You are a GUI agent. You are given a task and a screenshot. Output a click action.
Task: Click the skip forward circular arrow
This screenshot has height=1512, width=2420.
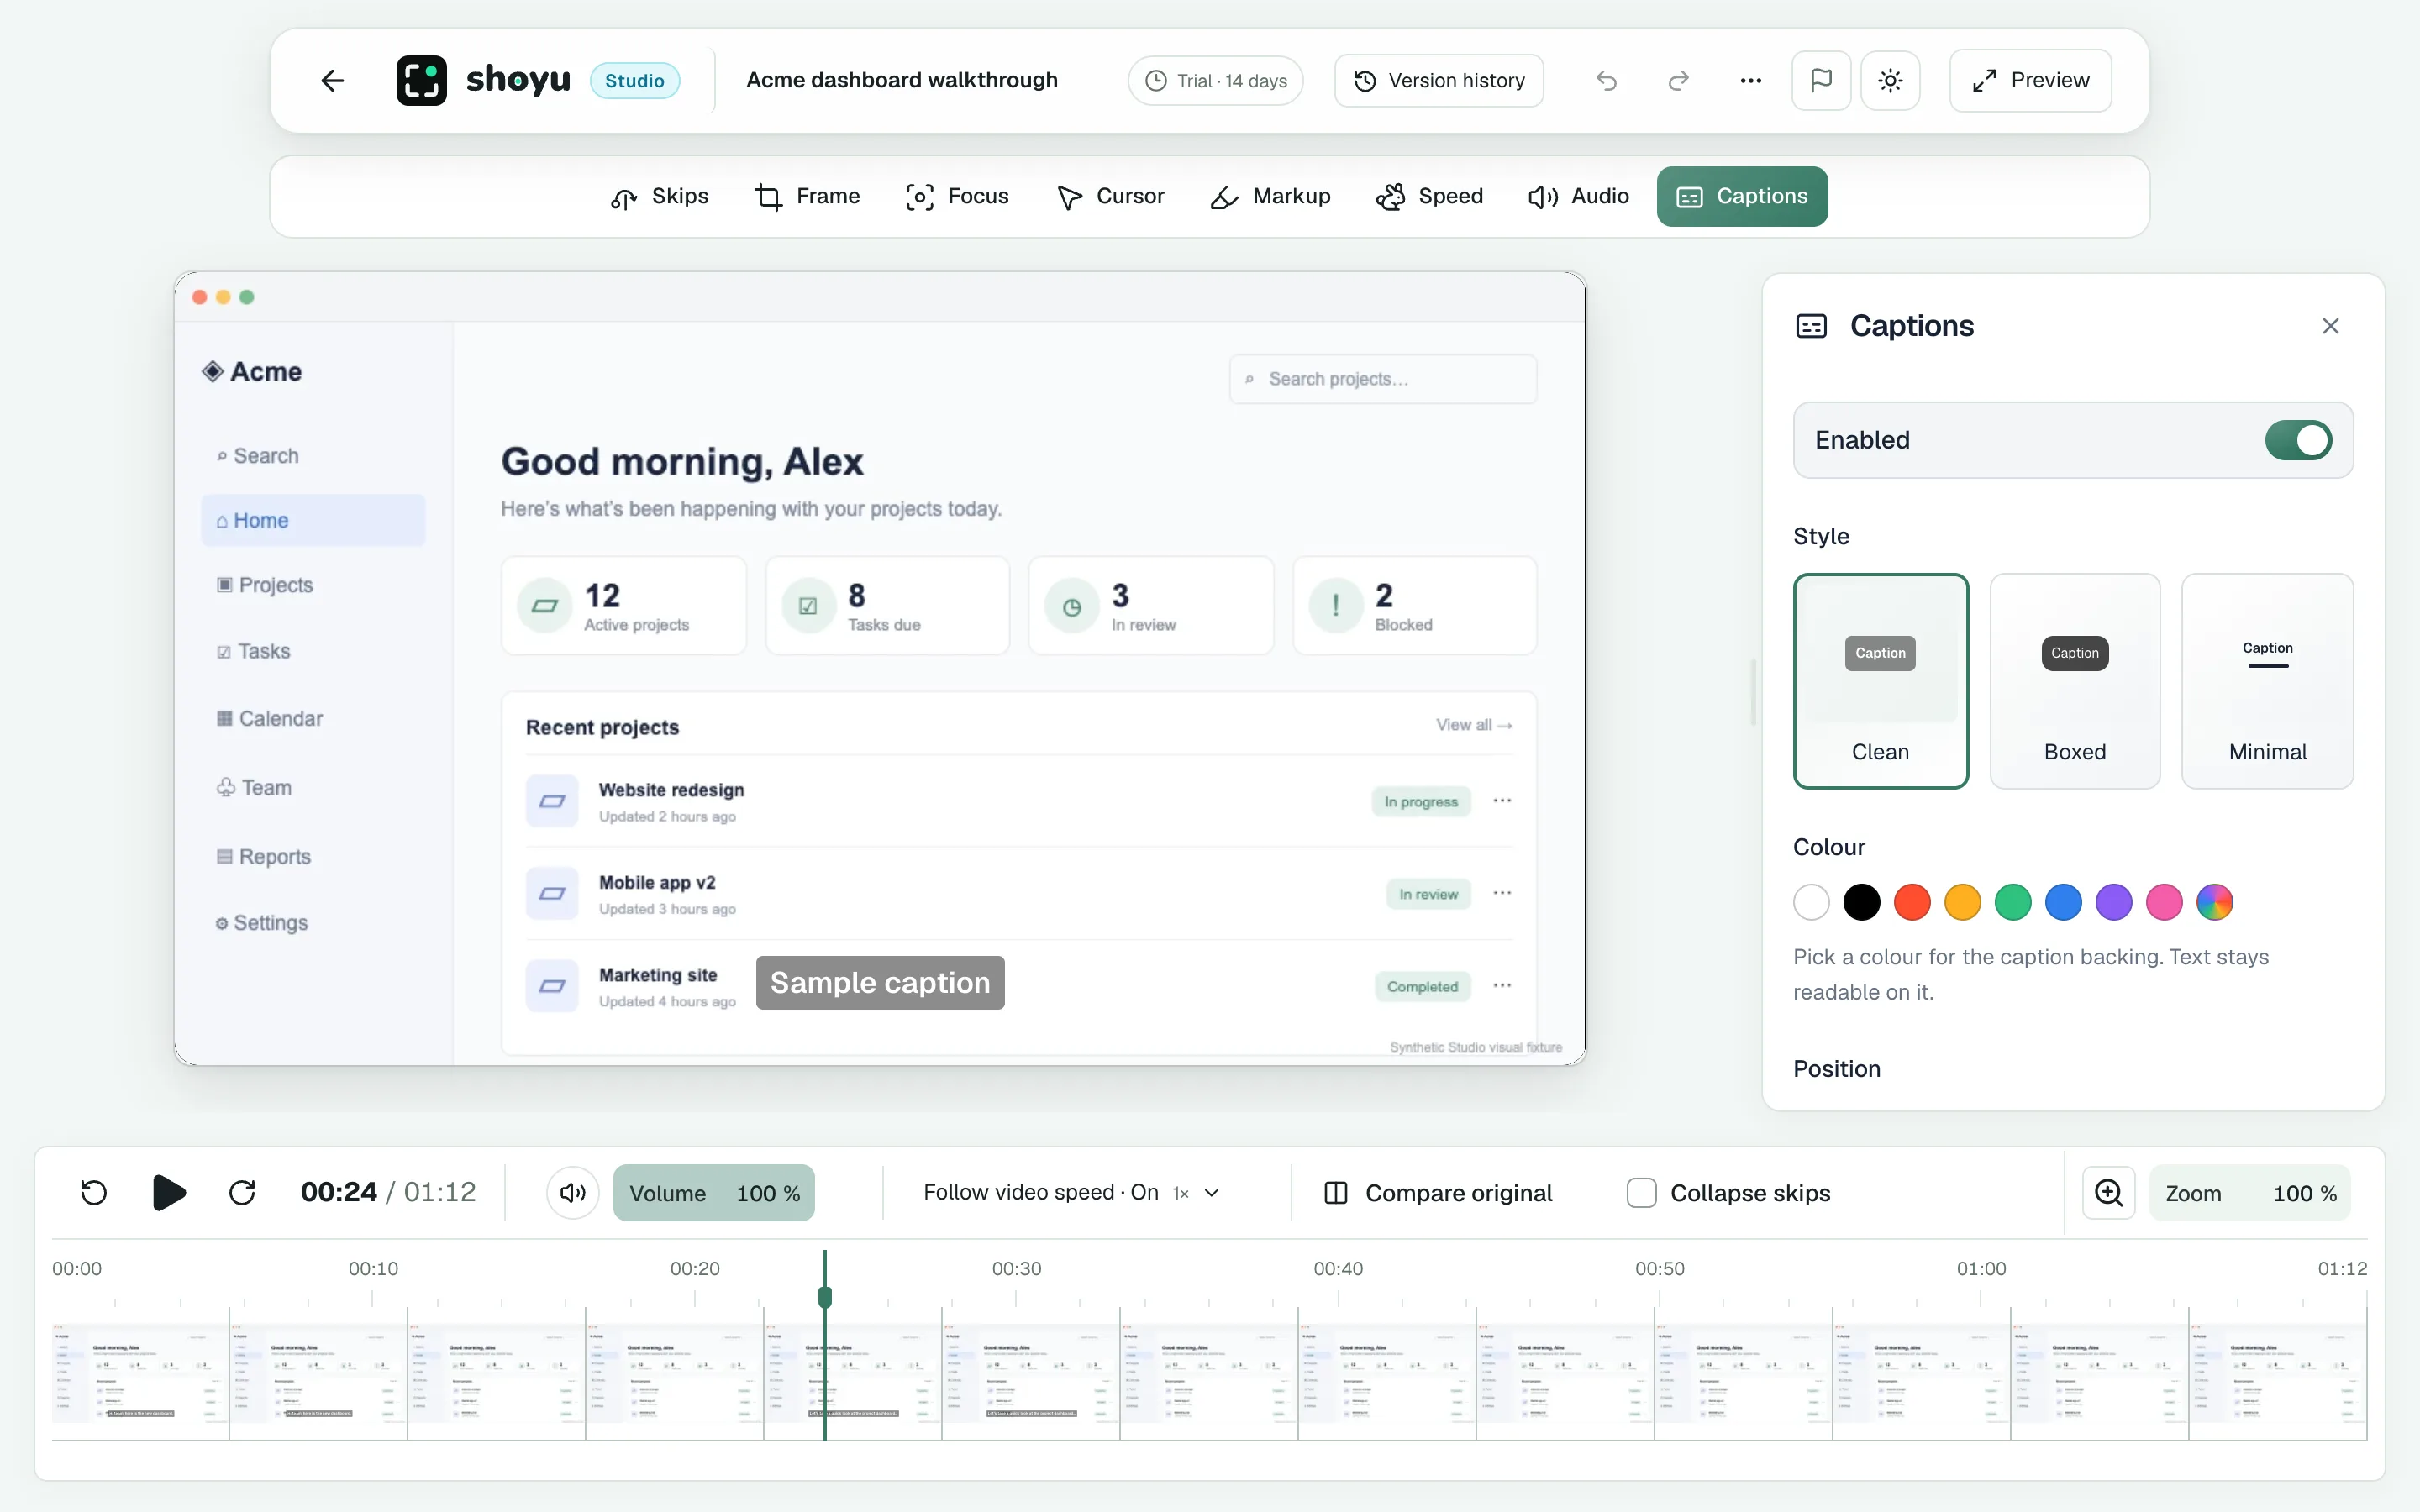(242, 1192)
